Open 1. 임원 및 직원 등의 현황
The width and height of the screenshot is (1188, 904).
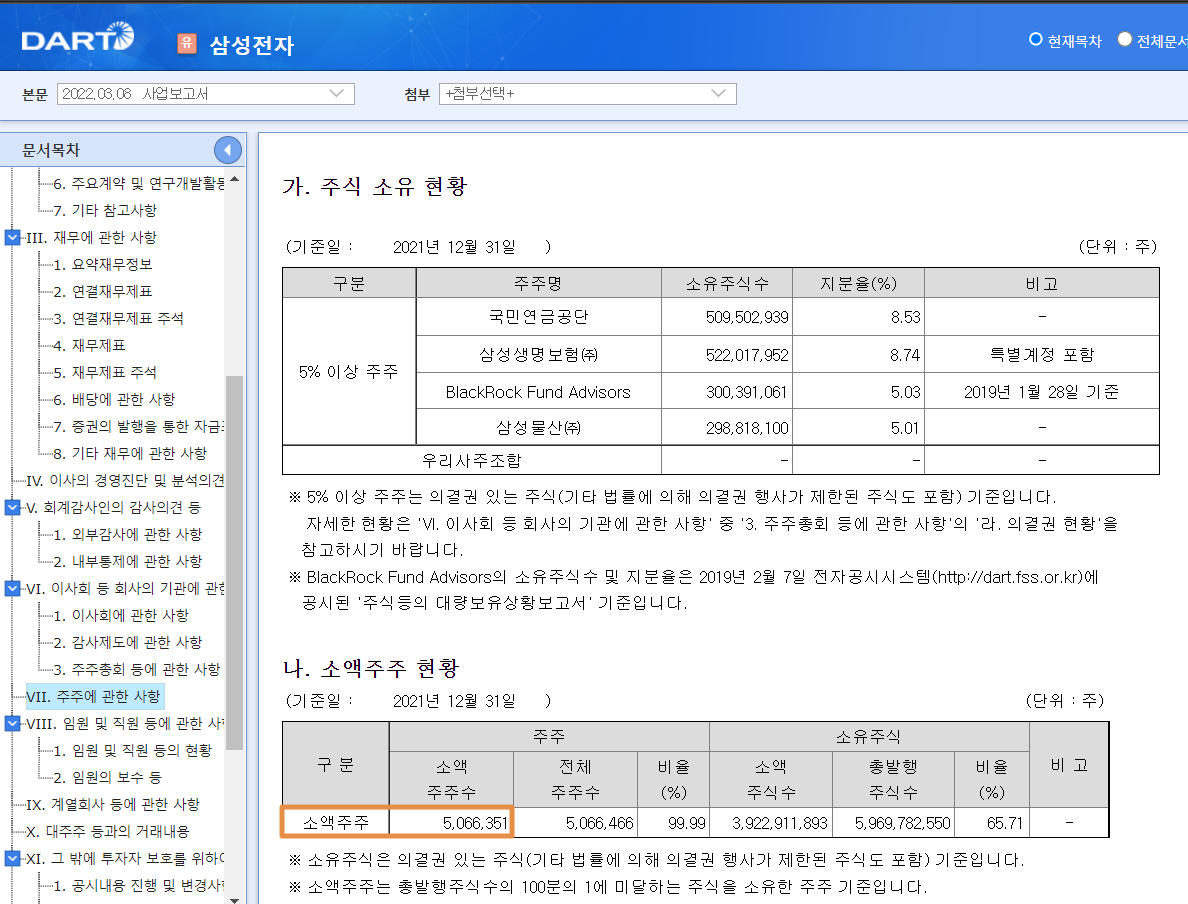coord(132,750)
